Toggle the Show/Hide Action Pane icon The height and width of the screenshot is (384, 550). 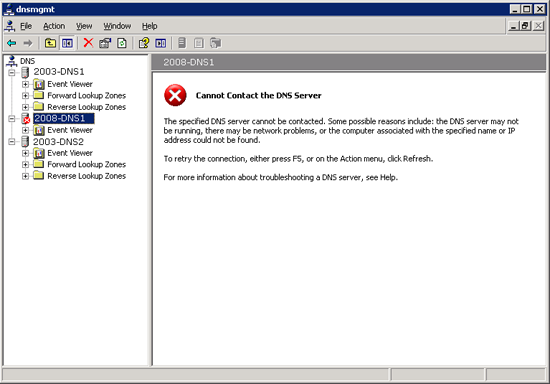coord(161,43)
